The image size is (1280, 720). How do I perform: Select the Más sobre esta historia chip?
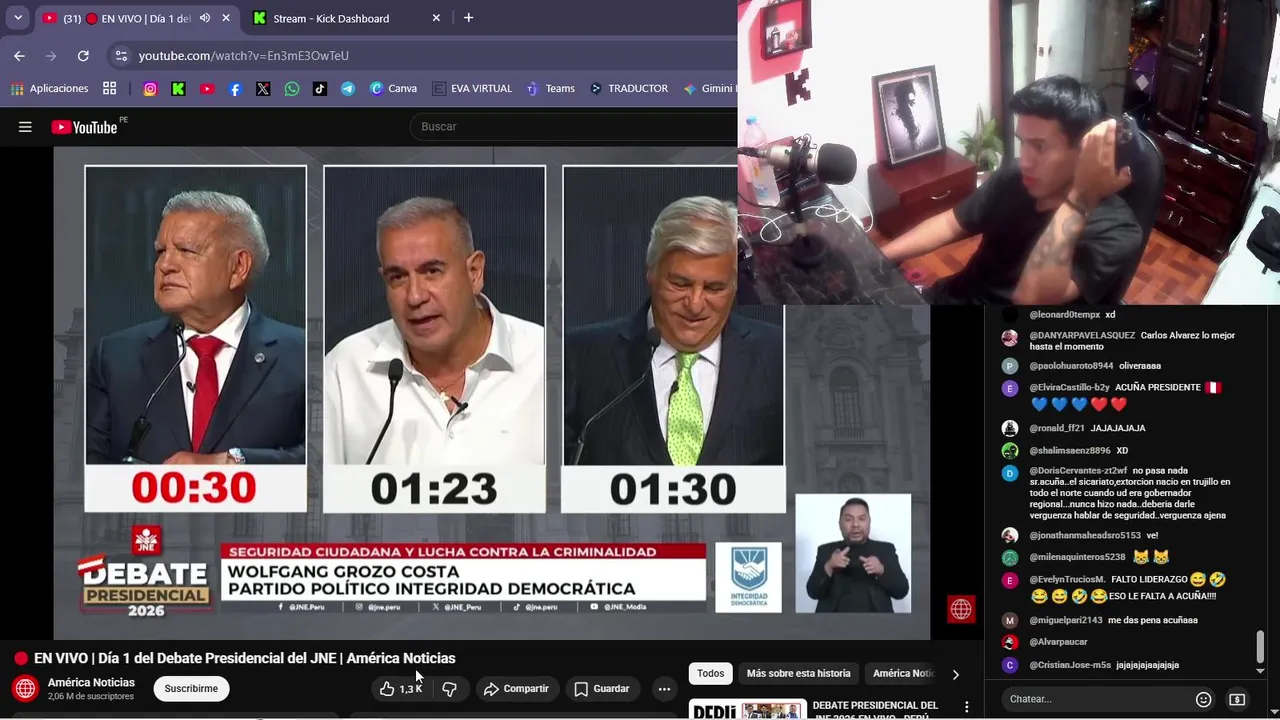coord(798,673)
